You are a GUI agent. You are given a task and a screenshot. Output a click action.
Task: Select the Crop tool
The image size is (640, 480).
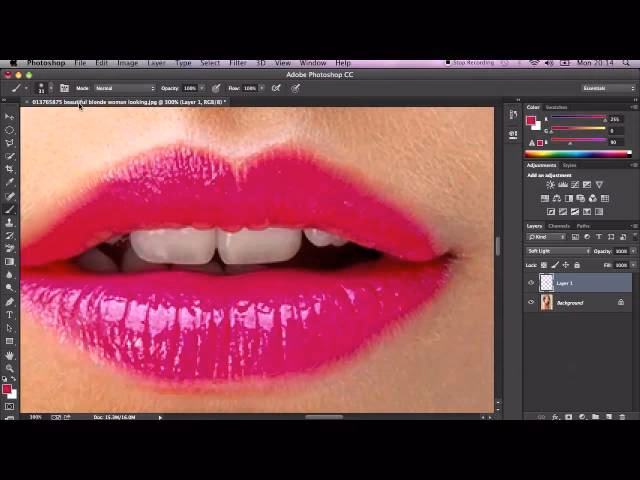pos(9,169)
